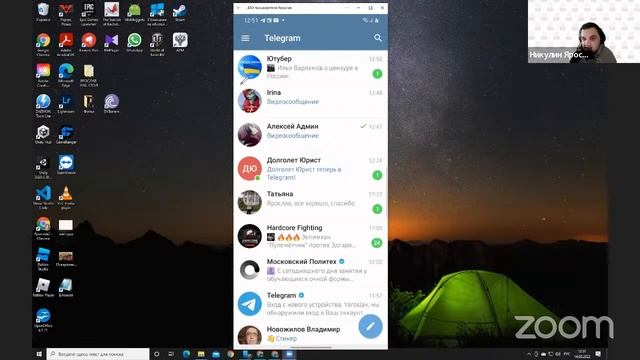Image resolution: width=640 pixels, height=360 pixels.
Task: Open the Долголет Юрист chat
Action: (311, 169)
